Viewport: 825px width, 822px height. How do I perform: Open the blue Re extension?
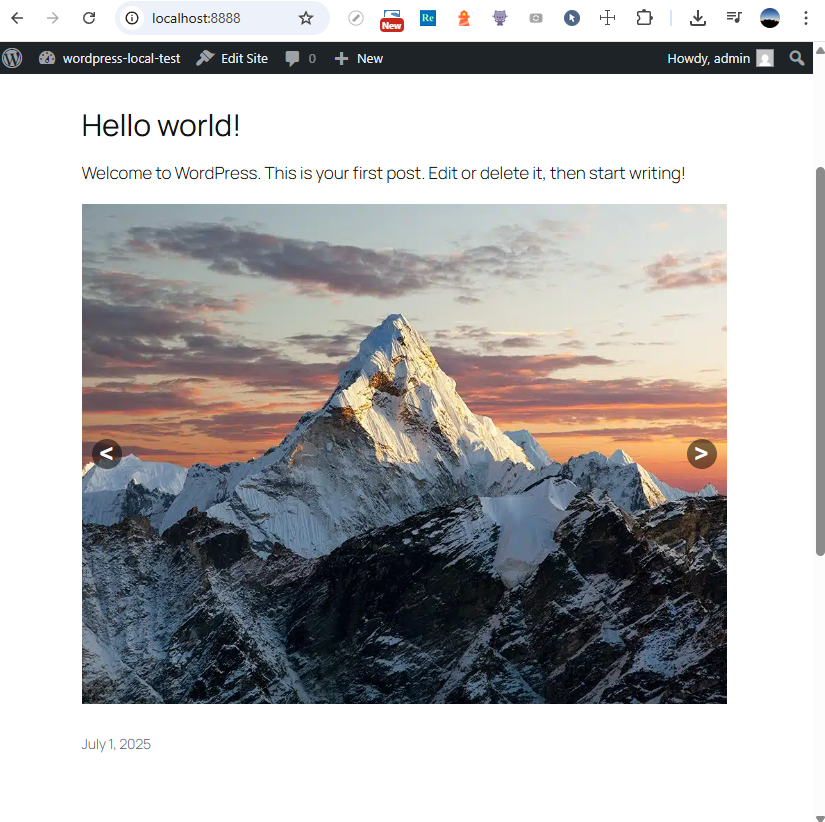(x=428, y=18)
